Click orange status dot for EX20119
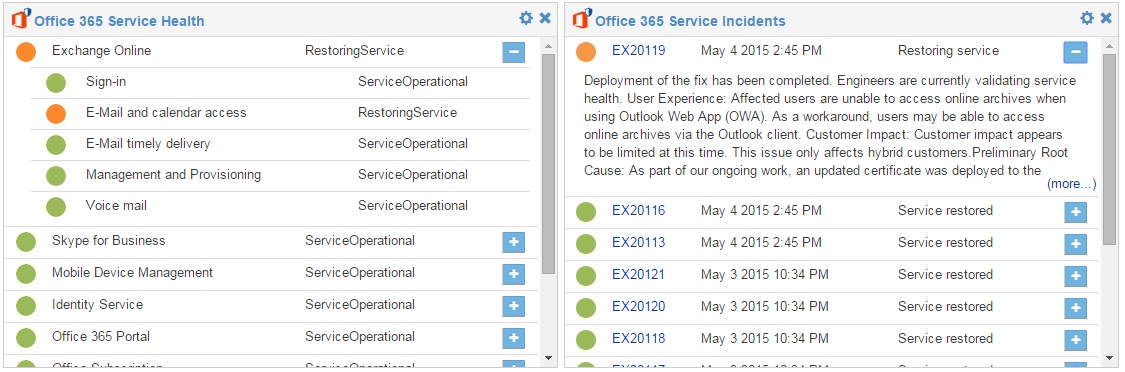Screen dimensions: 1125x372 [x=586, y=52]
